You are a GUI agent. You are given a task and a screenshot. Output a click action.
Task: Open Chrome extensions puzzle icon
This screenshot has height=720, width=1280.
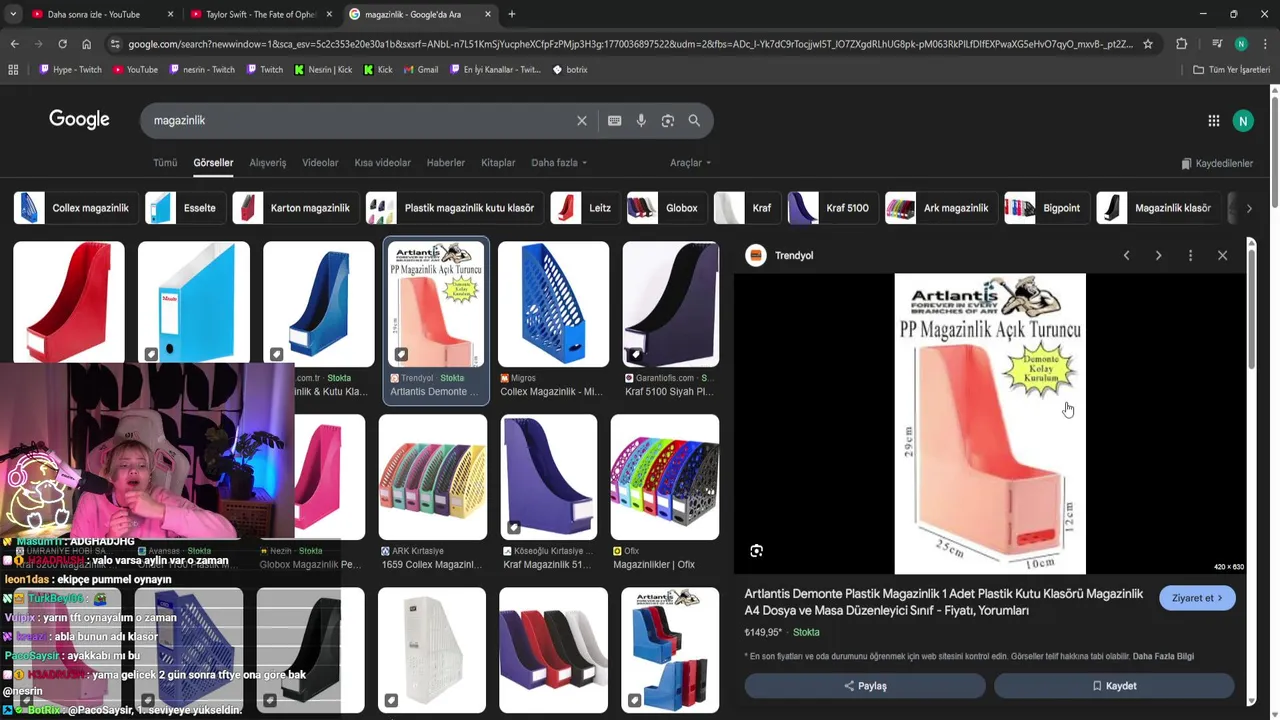tap(1181, 44)
